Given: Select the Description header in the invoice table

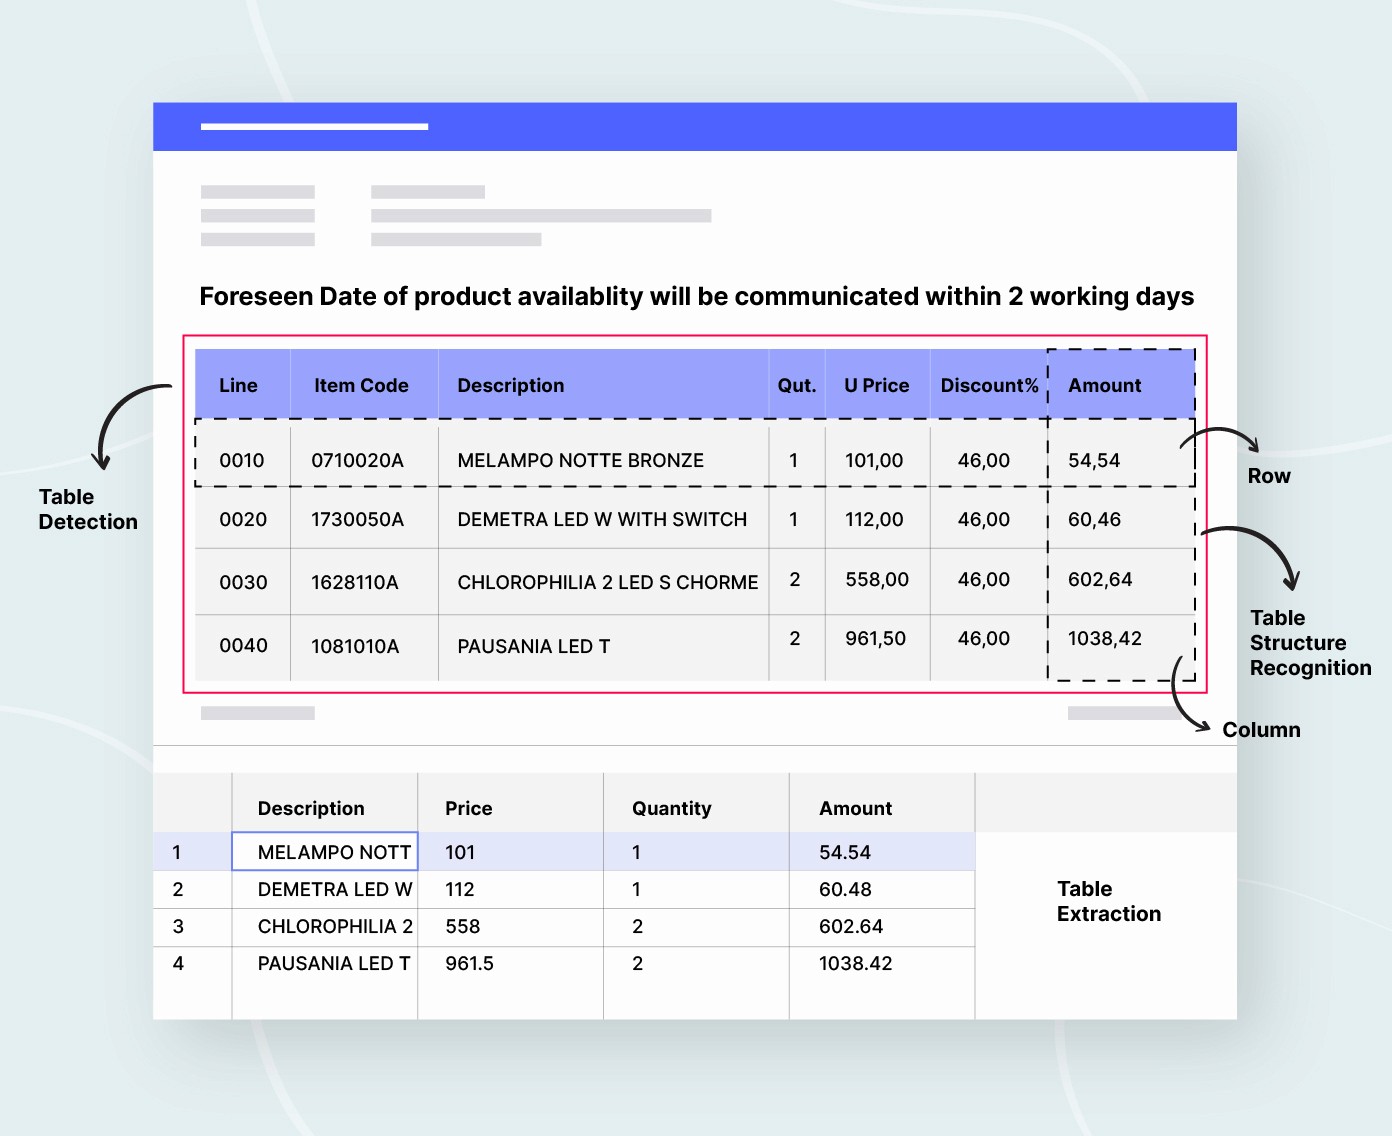Looking at the screenshot, I should coord(510,384).
